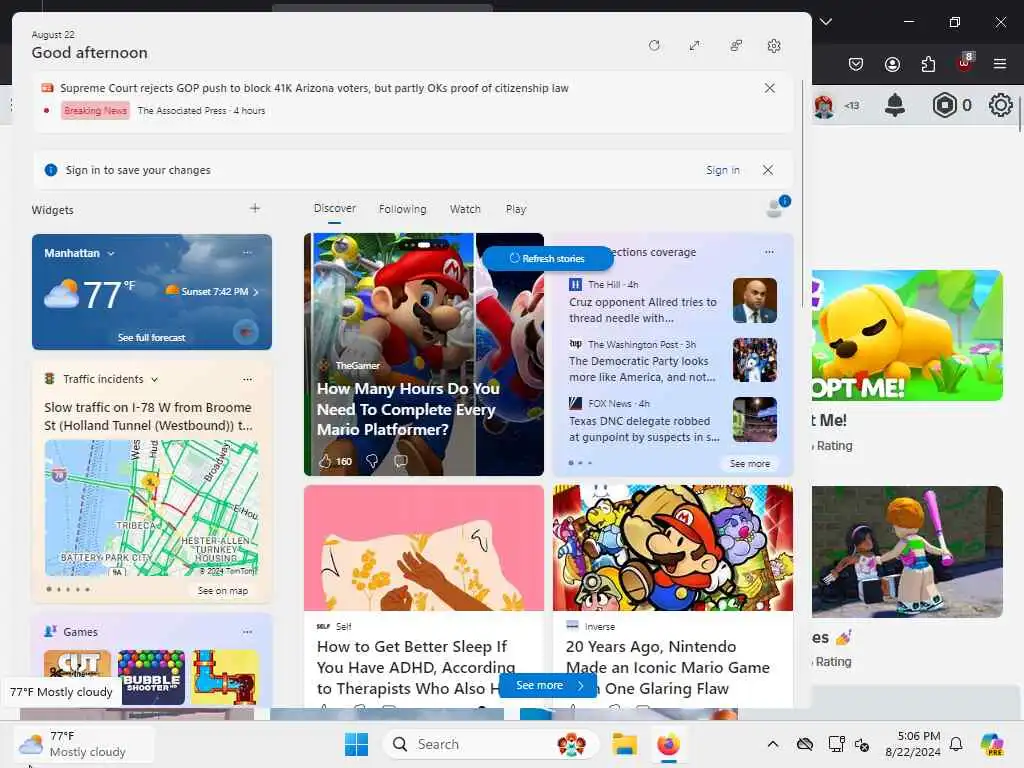
Task: Open taskbar weather widget 77°F Mostly cloudy
Action: (x=84, y=744)
